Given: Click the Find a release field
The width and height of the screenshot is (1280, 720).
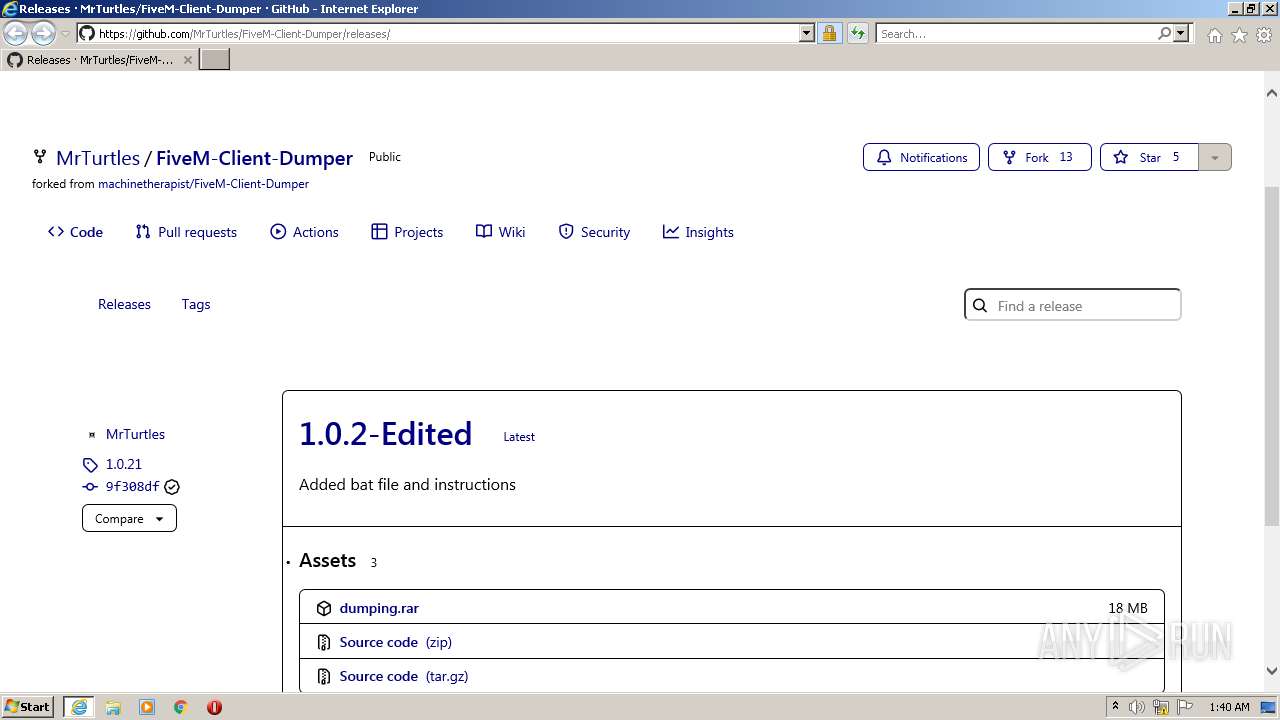Looking at the screenshot, I should pyautogui.click(x=1073, y=305).
